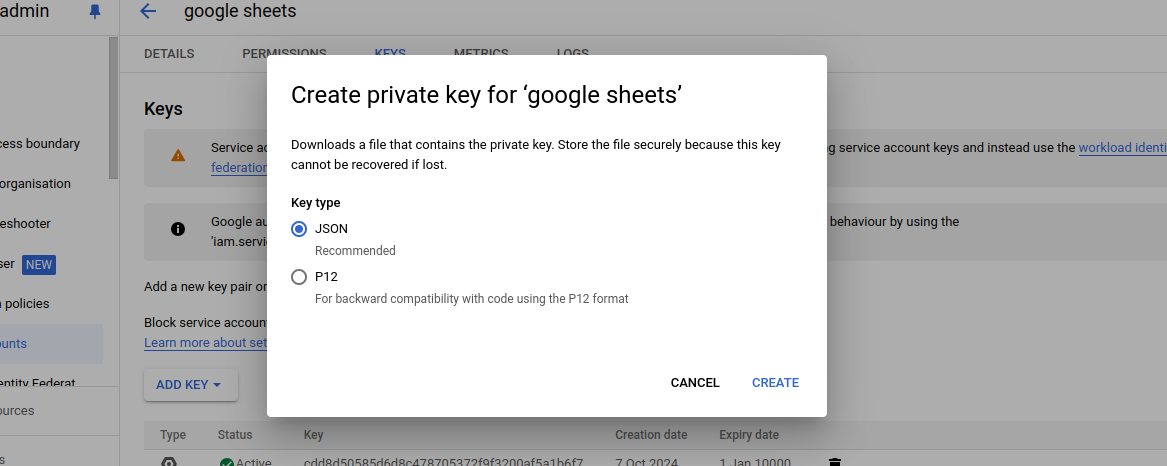
Task: Click the Status column header
Action: click(234, 435)
